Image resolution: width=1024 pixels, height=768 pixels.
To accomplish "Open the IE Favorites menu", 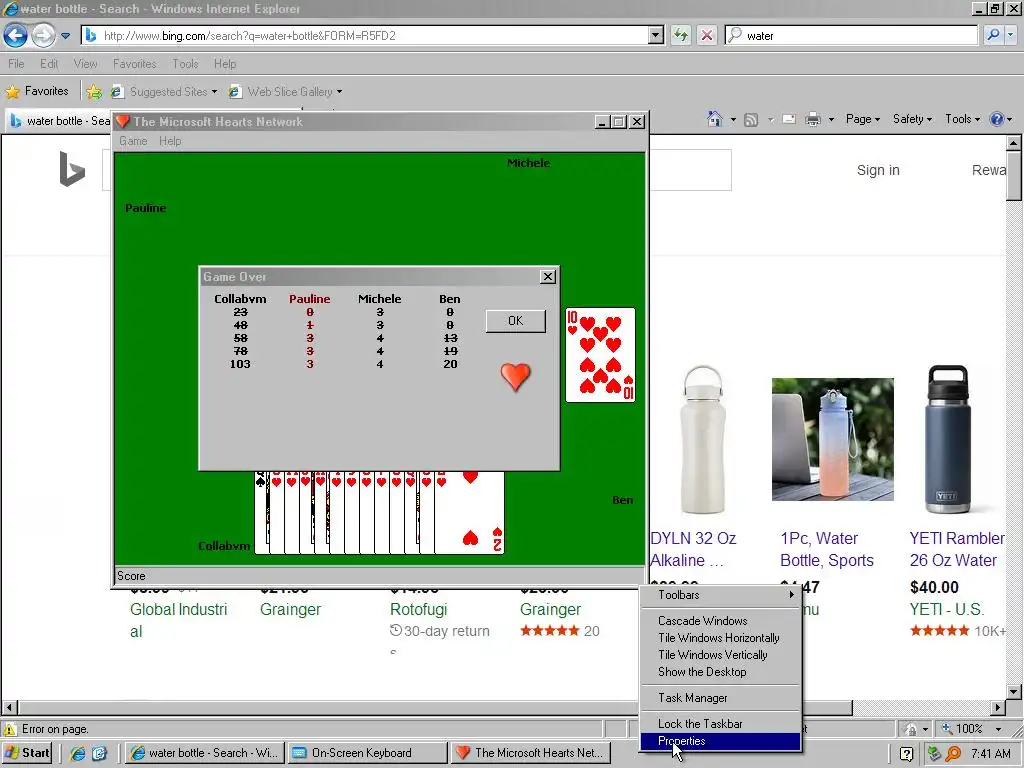I will tap(135, 63).
